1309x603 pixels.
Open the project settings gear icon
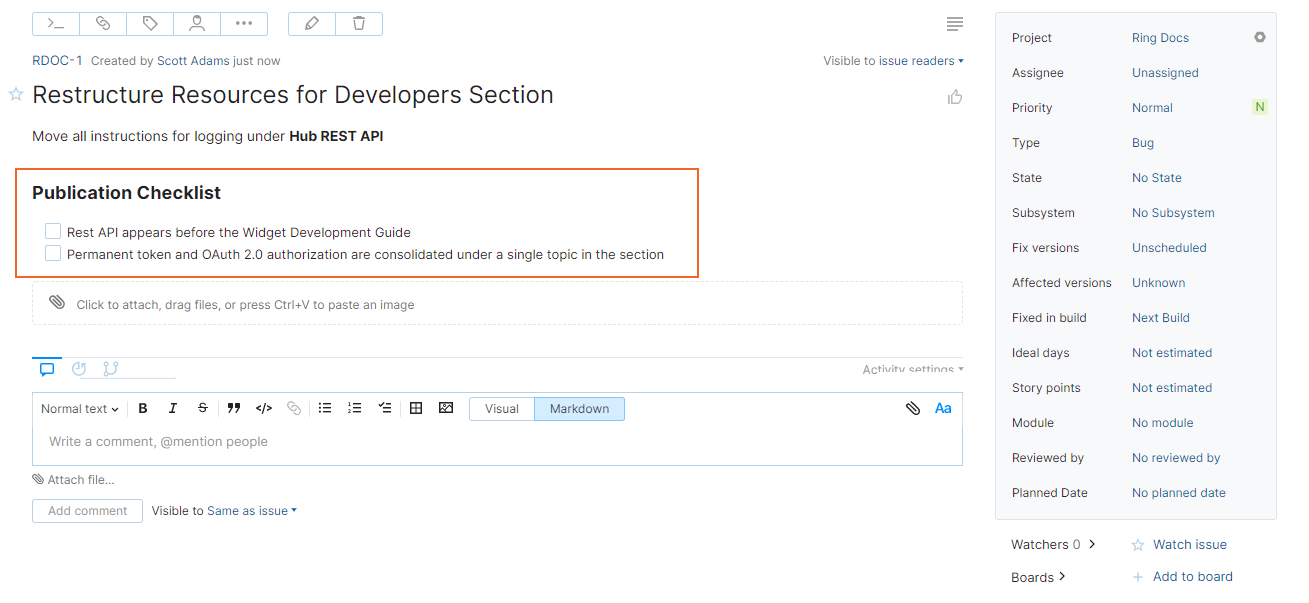[1259, 36]
